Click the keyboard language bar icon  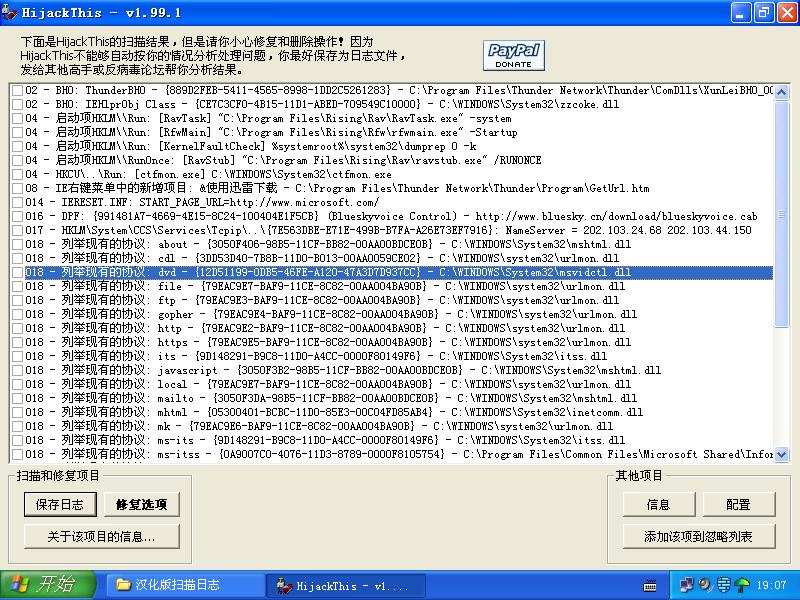coord(649,586)
